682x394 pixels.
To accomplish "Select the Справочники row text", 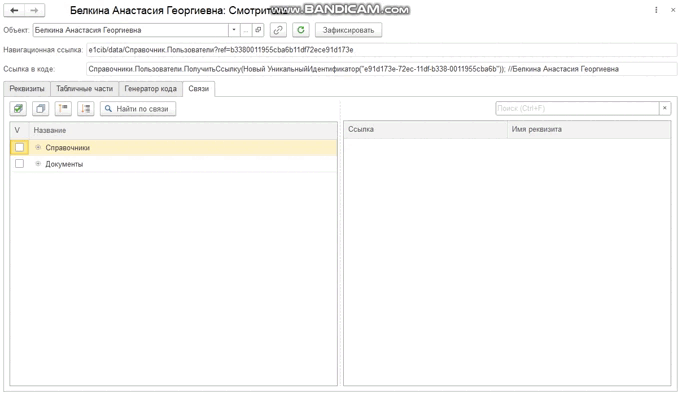I will (67, 148).
